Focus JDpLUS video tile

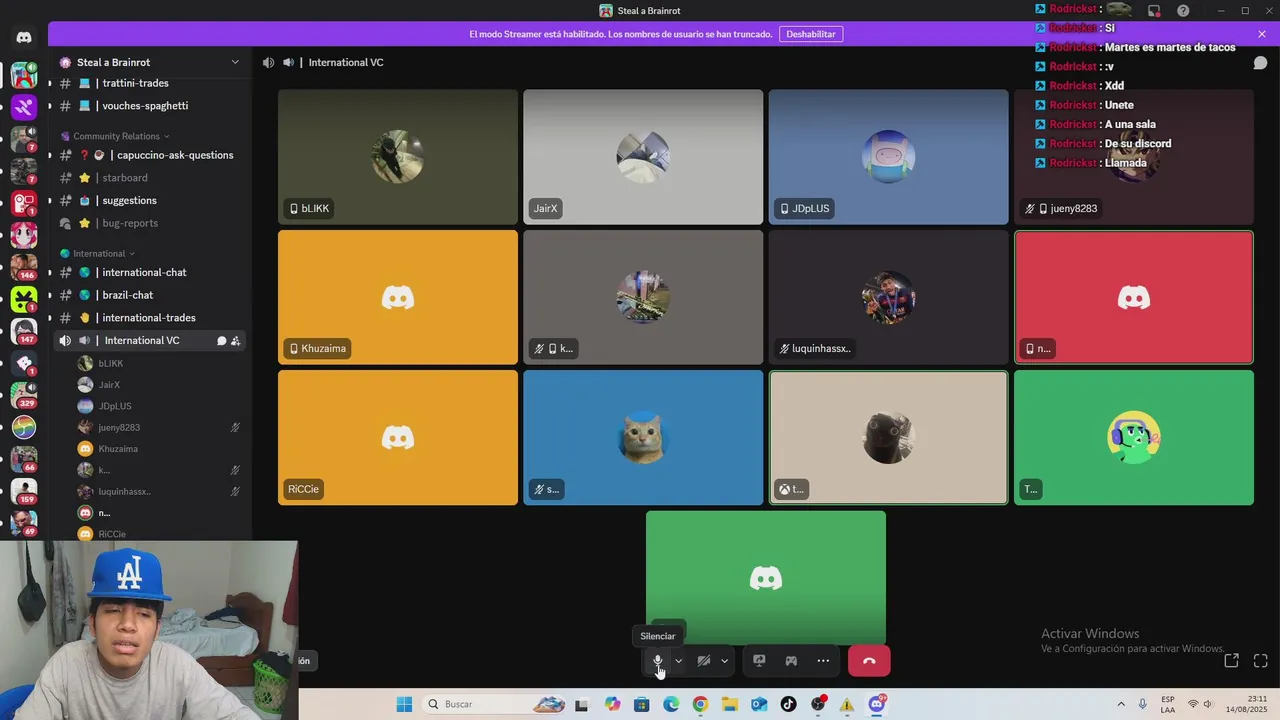888,157
